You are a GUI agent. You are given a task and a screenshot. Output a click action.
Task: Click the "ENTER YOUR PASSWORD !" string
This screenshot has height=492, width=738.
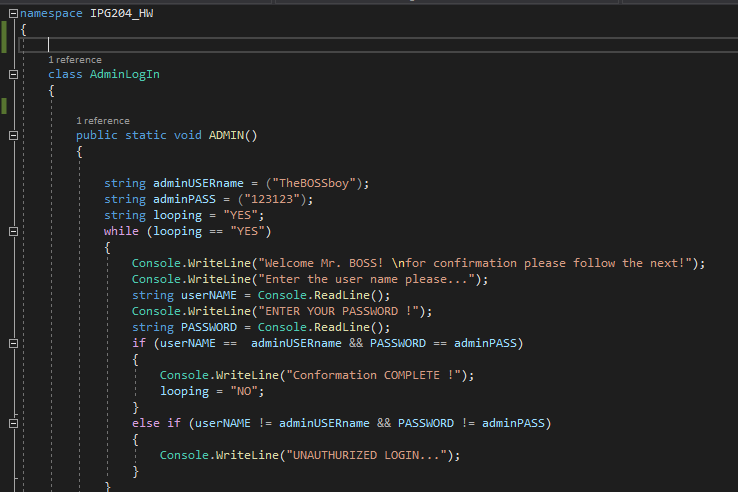click(339, 311)
